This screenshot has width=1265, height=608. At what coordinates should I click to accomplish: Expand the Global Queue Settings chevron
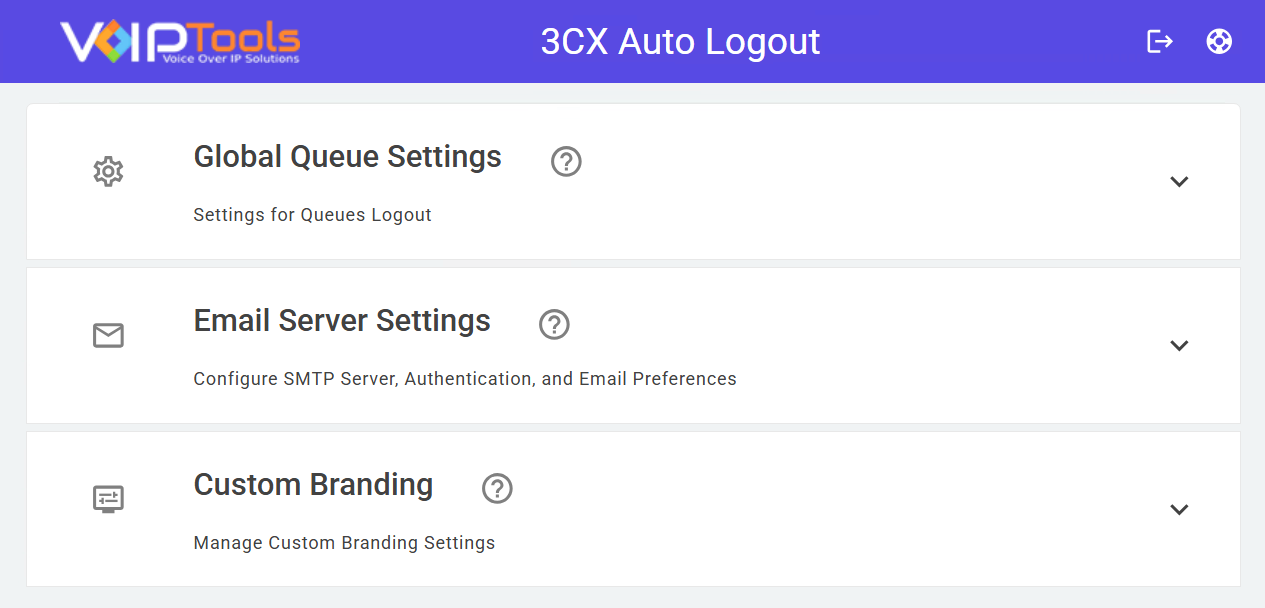(1179, 182)
